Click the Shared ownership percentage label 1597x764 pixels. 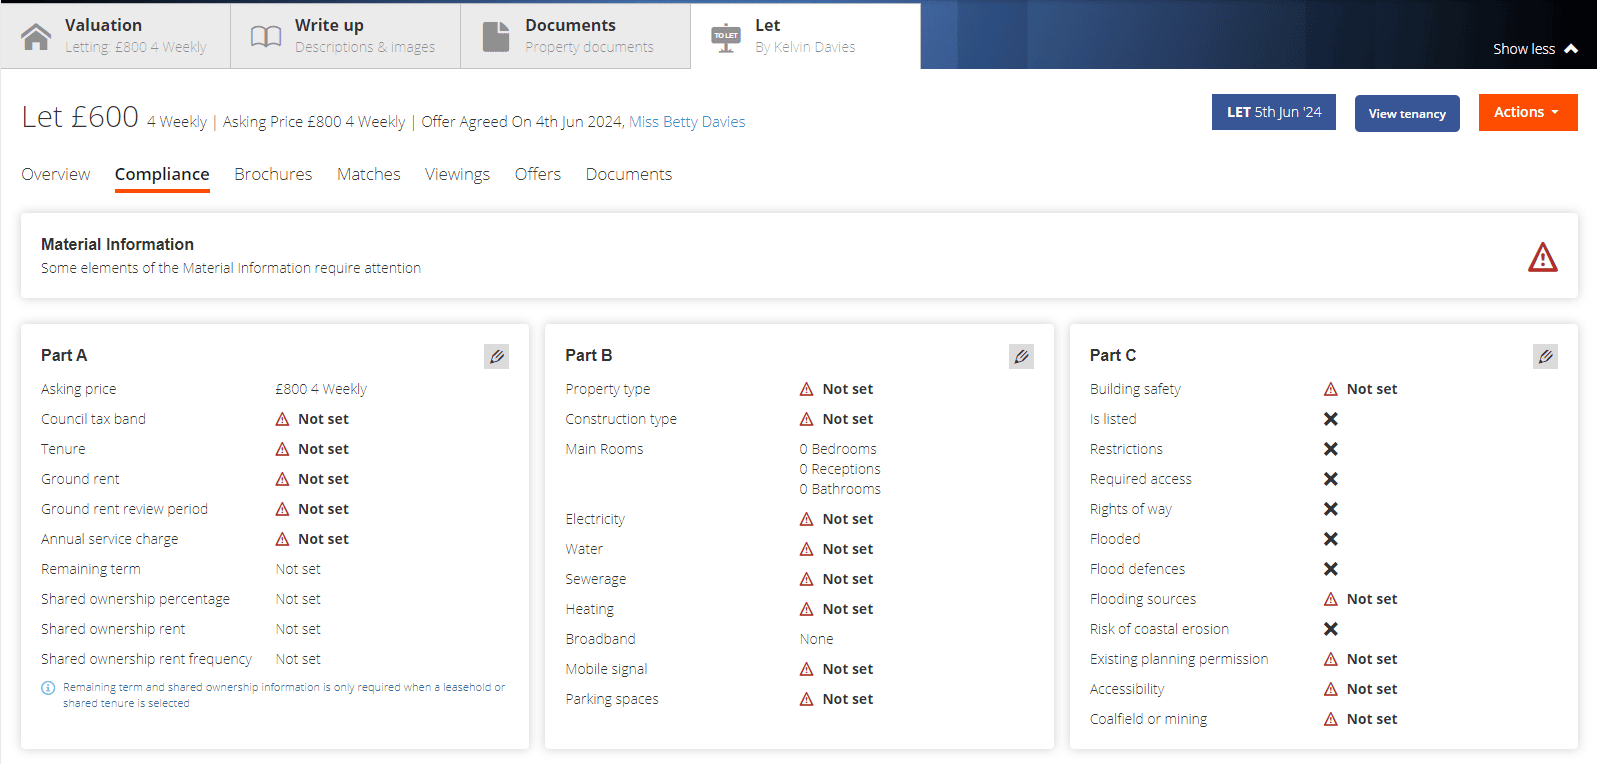[x=135, y=599]
